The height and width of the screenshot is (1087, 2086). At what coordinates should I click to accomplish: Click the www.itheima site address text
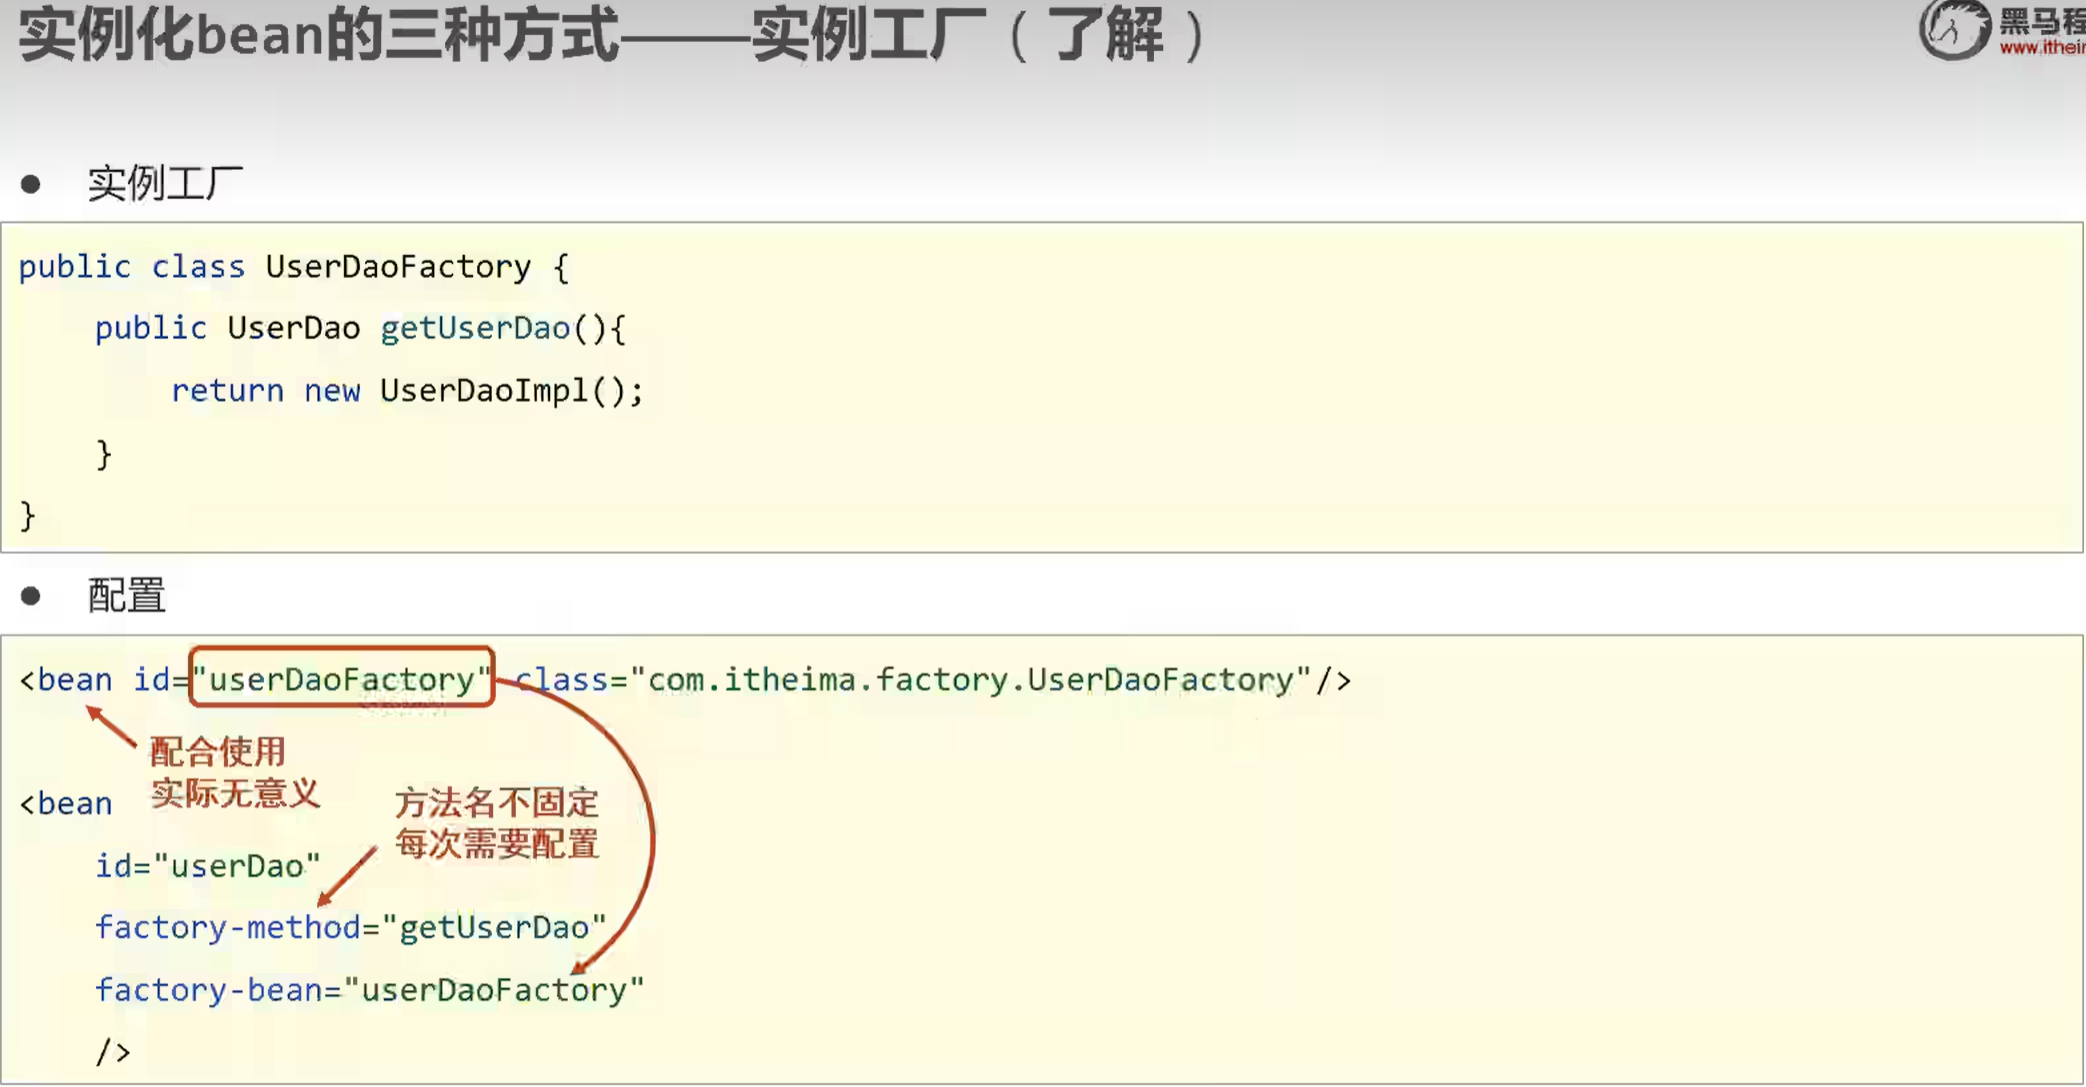tap(2042, 47)
